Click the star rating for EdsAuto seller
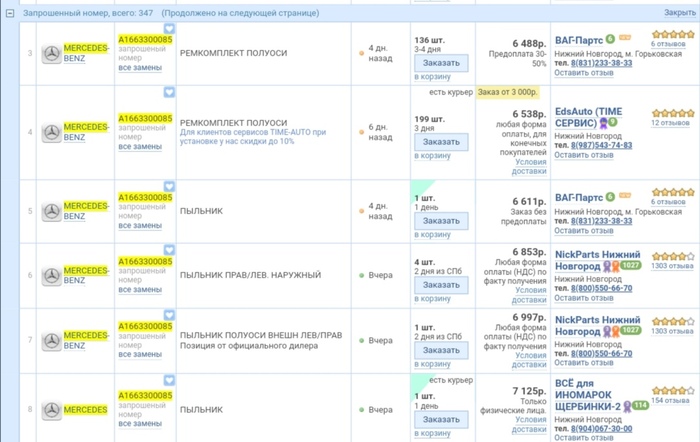700x442 pixels. (673, 113)
